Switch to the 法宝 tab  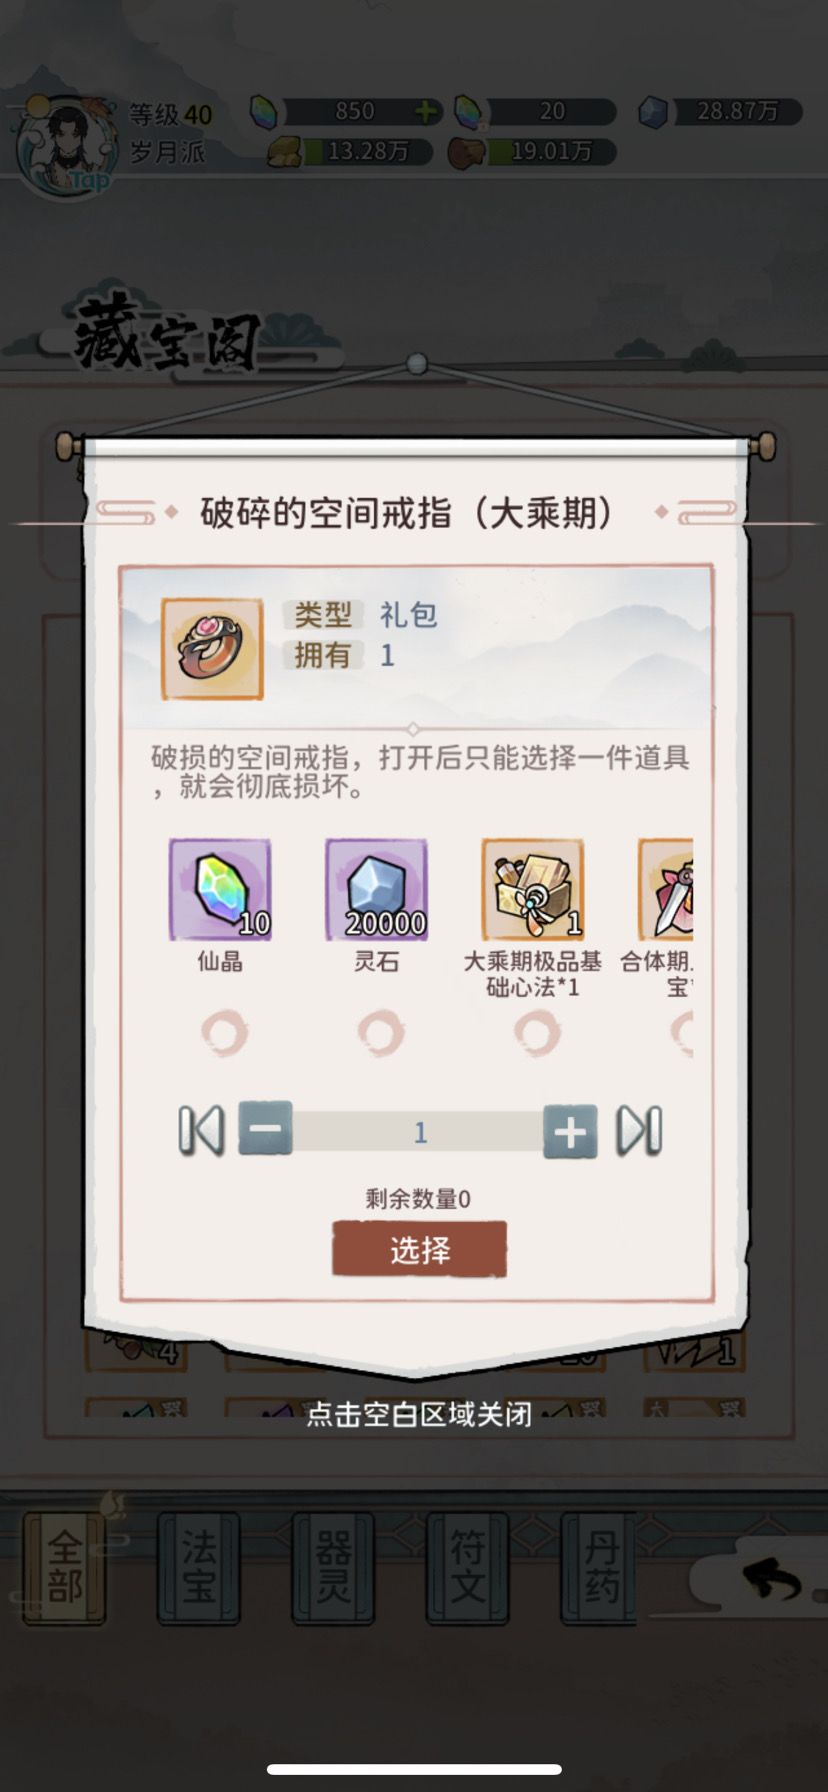pyautogui.click(x=199, y=1567)
